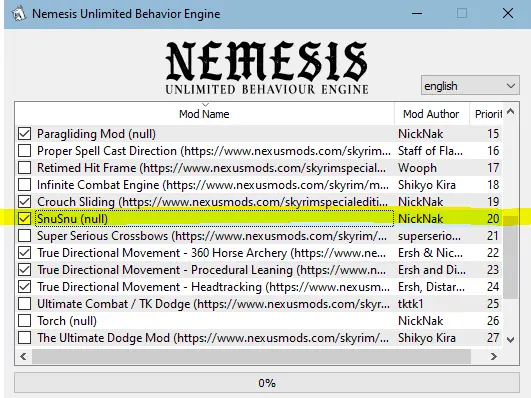Select The Ultimate Dodge Mod row text
531x398 pixels.
pos(213,338)
